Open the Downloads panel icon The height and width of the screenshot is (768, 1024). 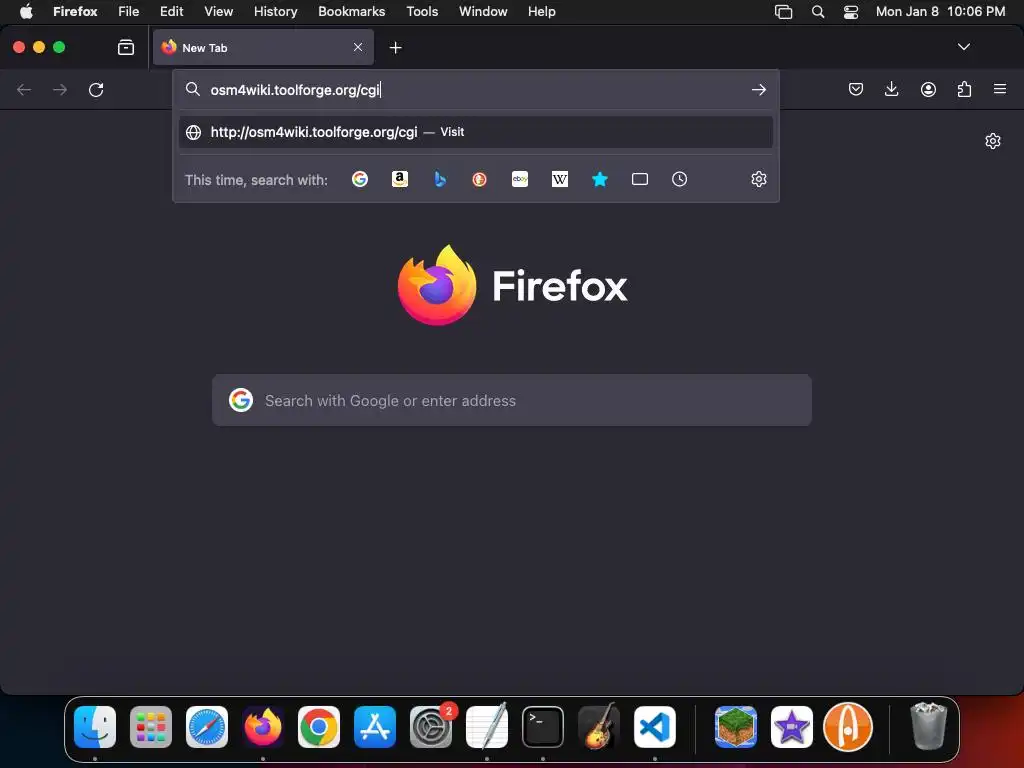click(891, 89)
